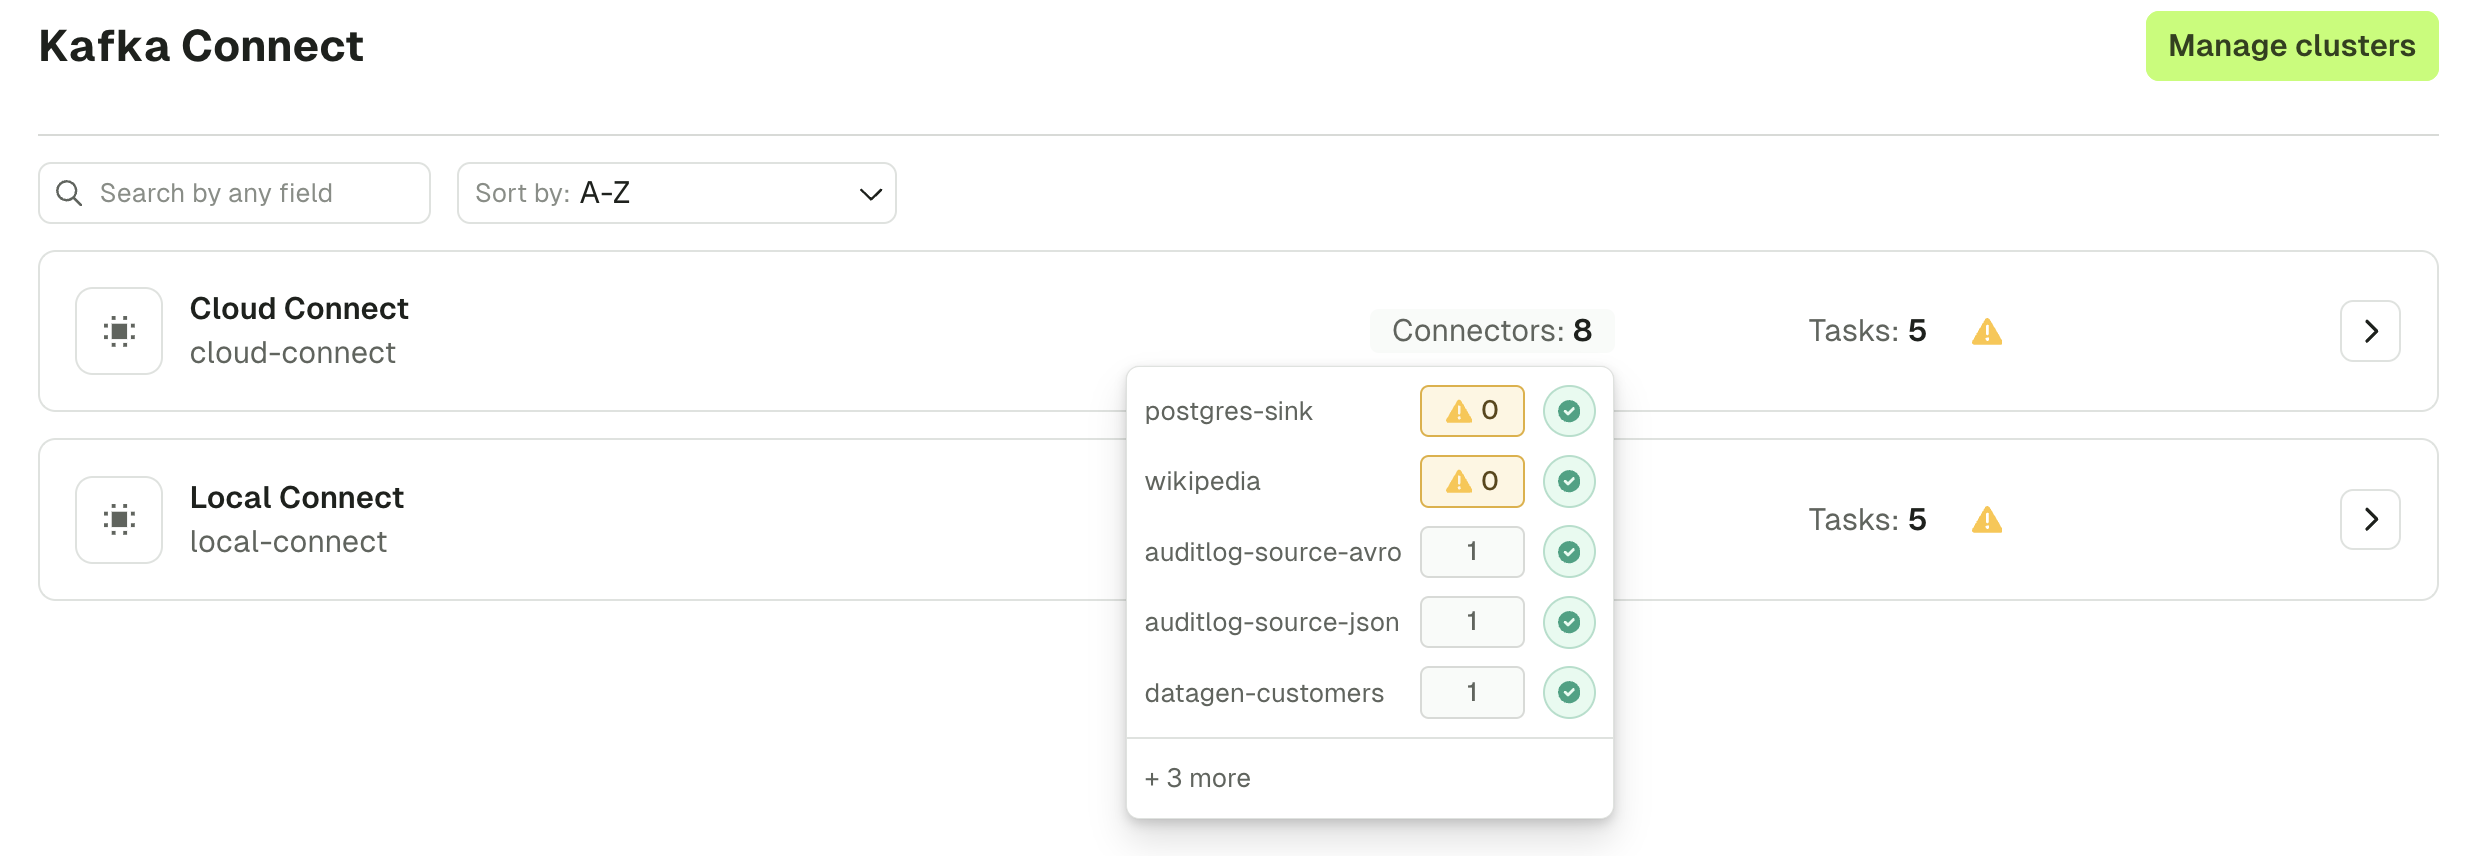Open the Sort by A-Z dropdown
Viewport: 2476px width, 856px height.
click(676, 193)
